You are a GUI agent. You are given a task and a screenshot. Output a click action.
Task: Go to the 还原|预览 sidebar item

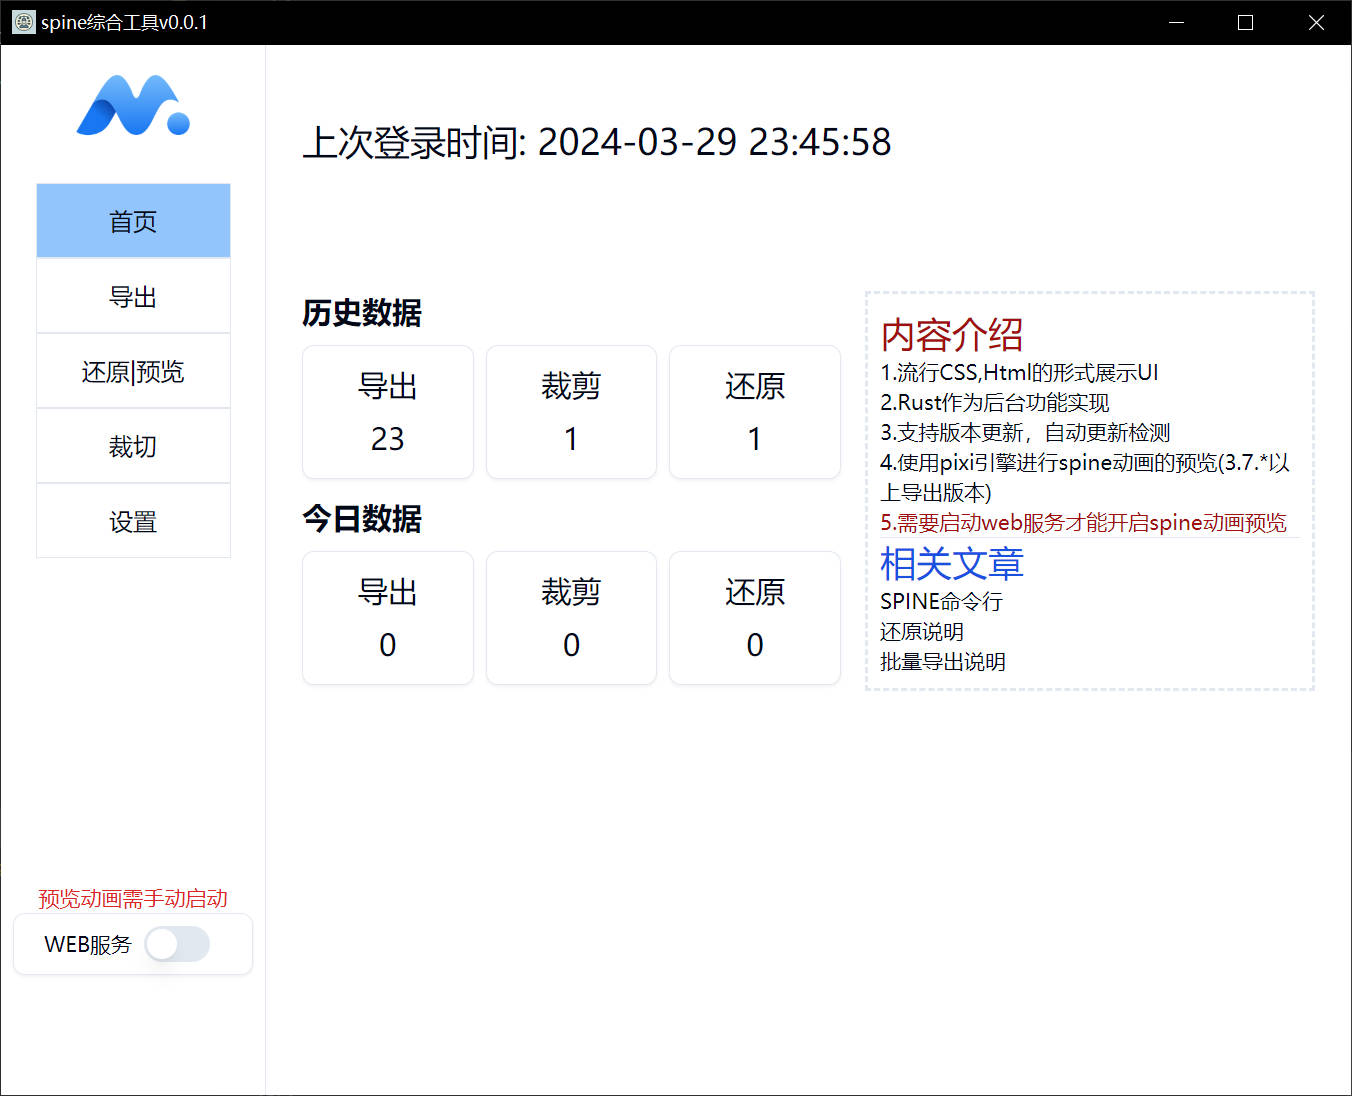coord(133,372)
